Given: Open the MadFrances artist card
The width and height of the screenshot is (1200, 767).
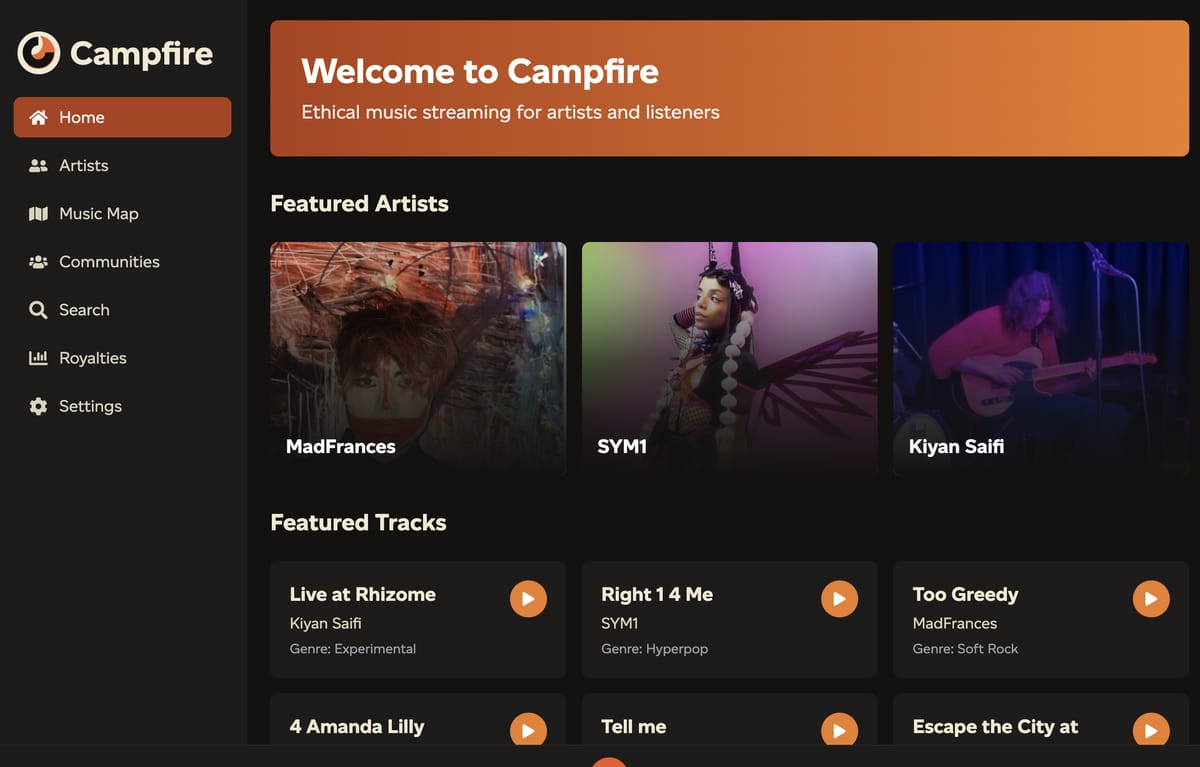Looking at the screenshot, I should tap(418, 357).
